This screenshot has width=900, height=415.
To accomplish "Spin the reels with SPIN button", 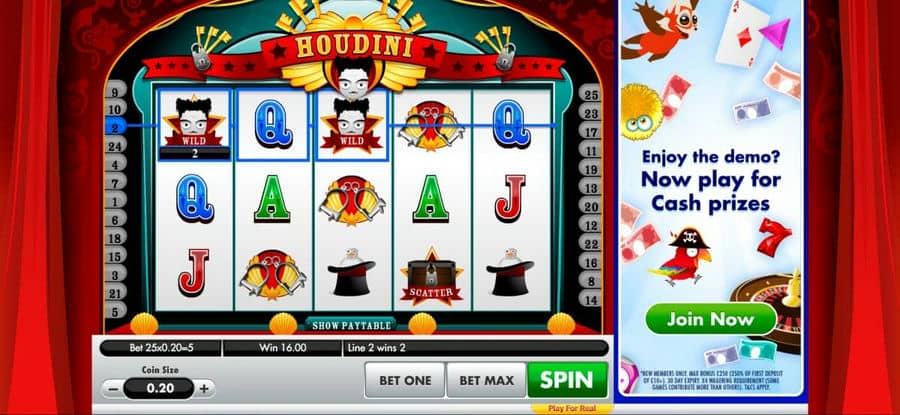I will (567, 379).
